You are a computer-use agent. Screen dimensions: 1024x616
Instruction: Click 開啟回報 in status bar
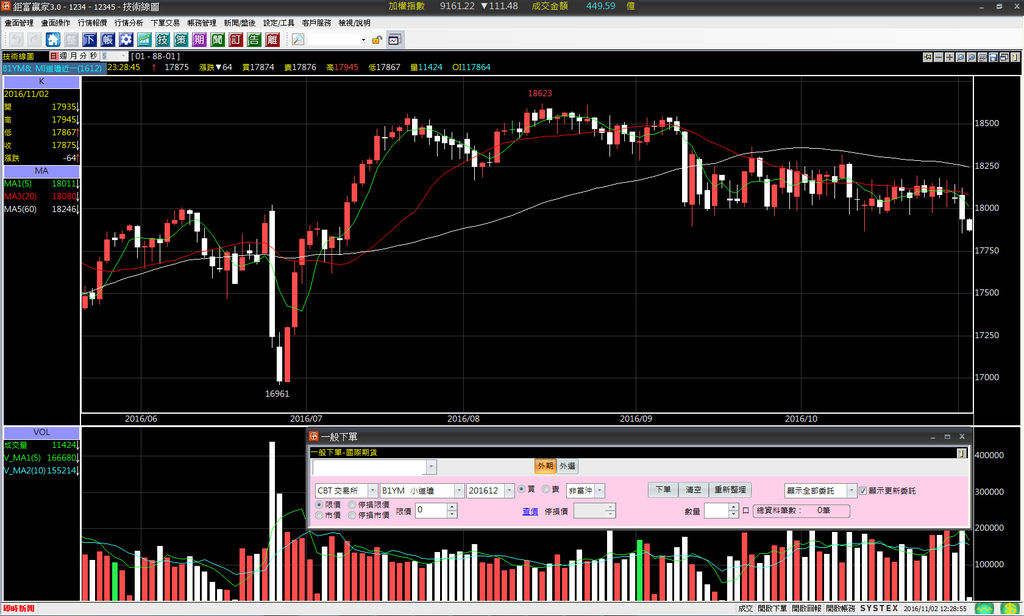(806, 609)
